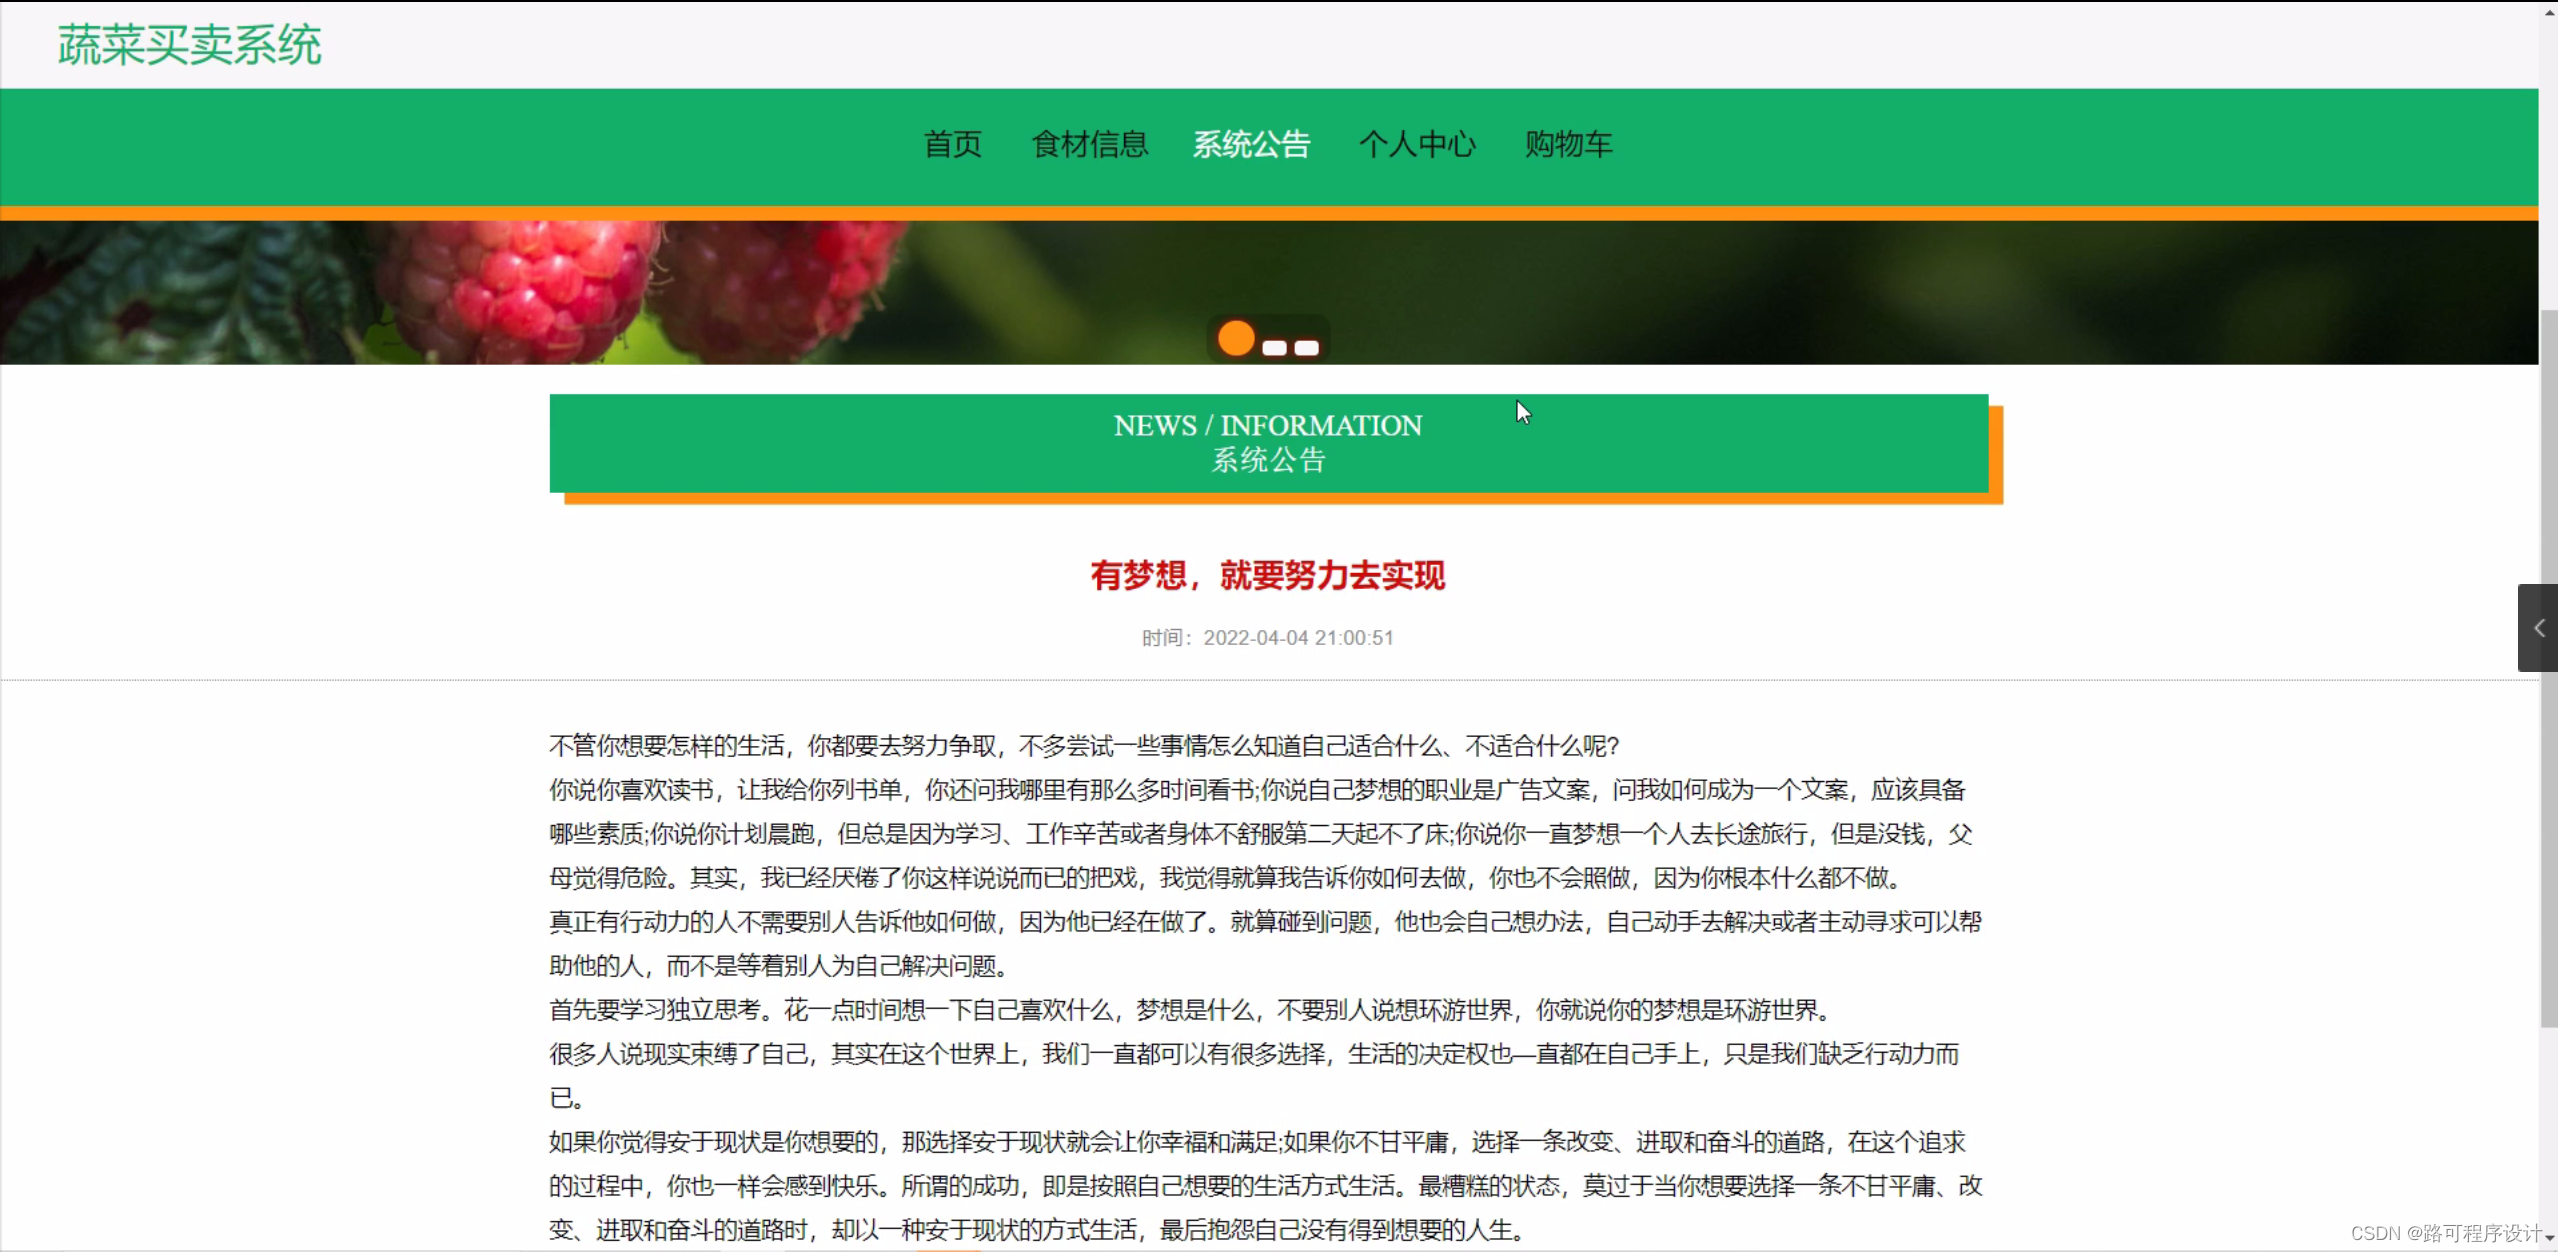Switch to the second carousel slide indicator
This screenshot has height=1252, width=2558.
coord(1274,348)
